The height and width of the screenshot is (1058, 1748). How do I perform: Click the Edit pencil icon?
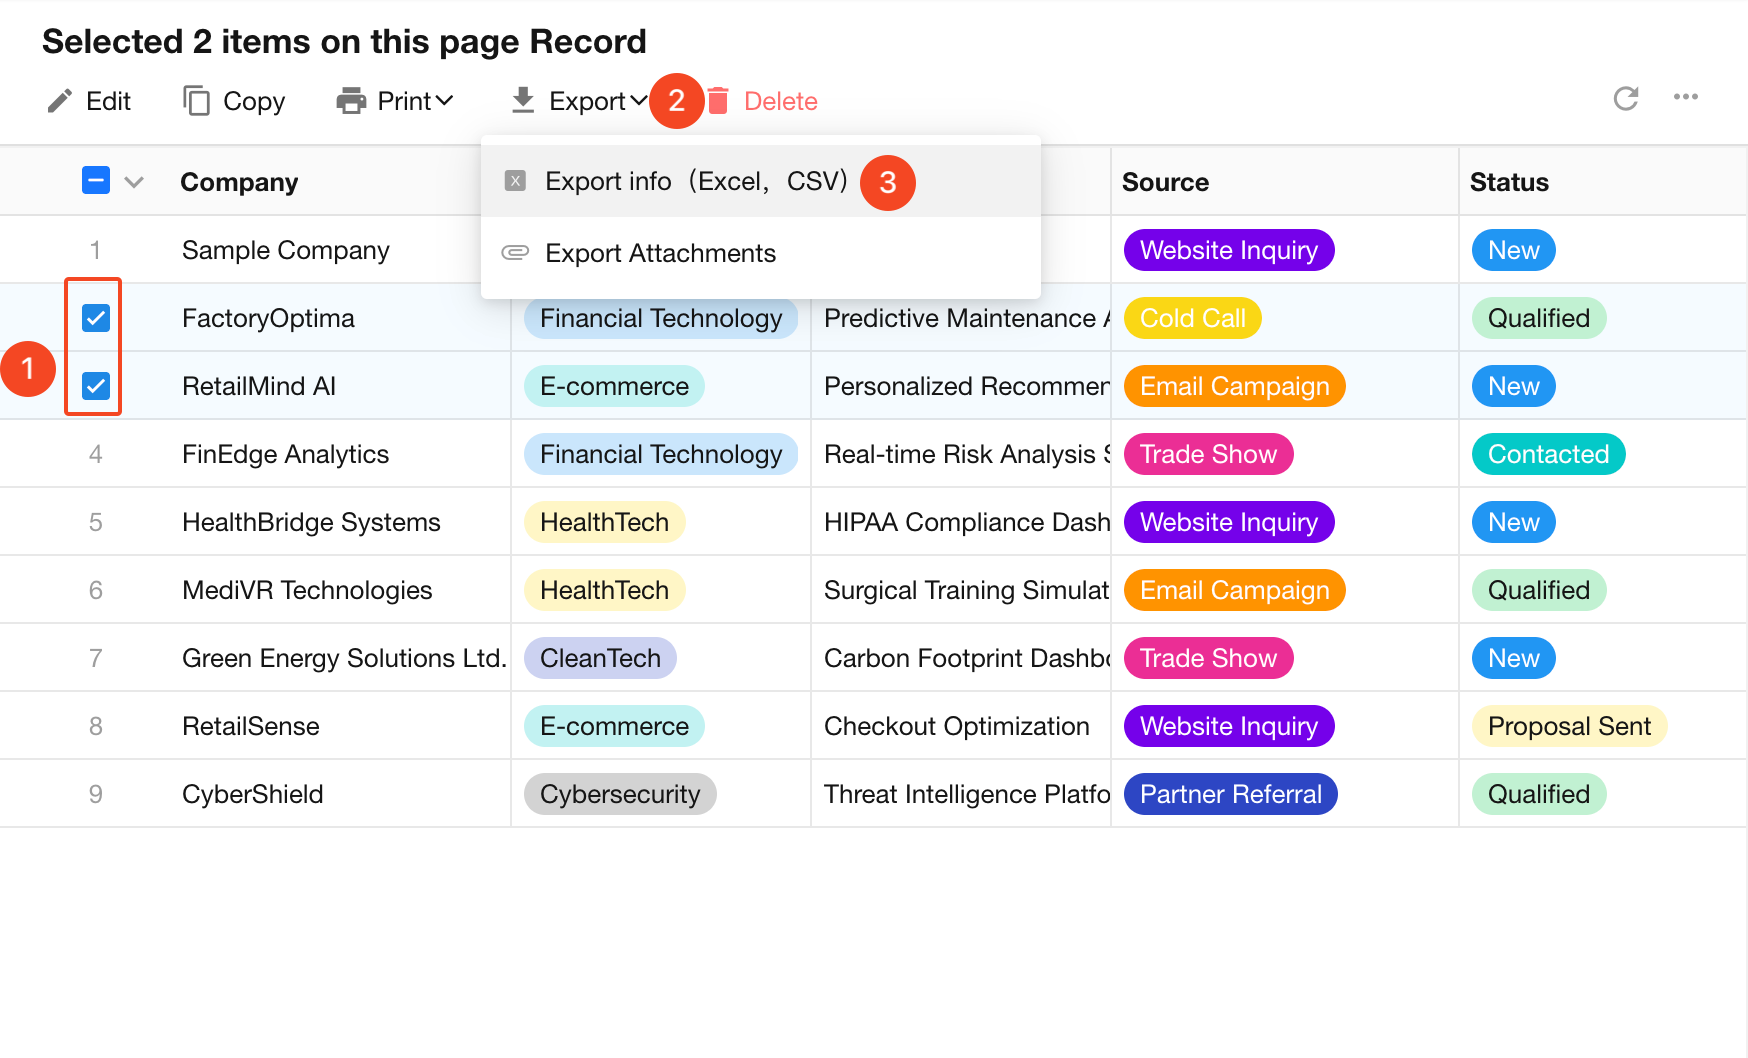[x=60, y=101]
